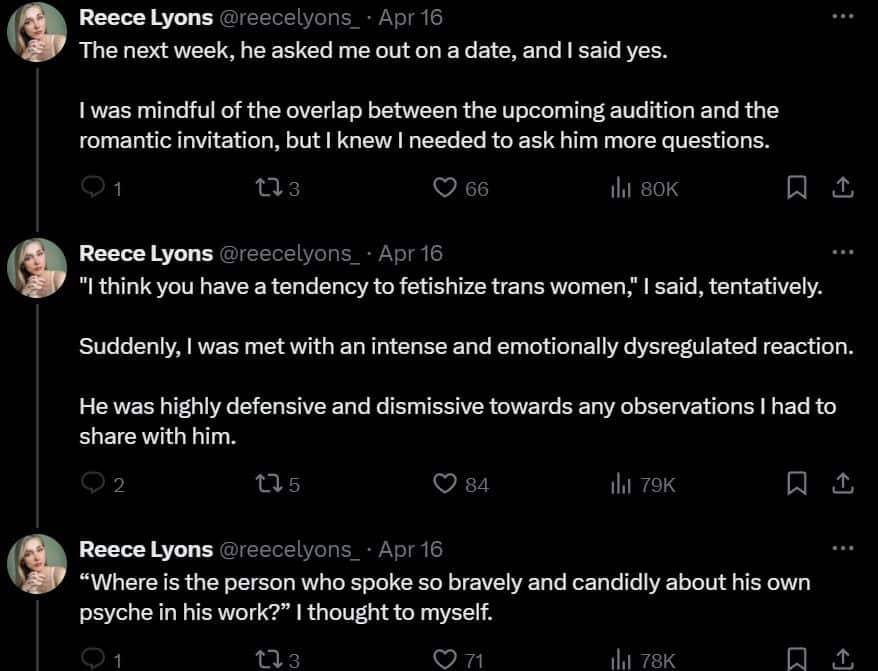The image size is (878, 671).
Task: Share the tweet with 79K views
Action: pyautogui.click(x=842, y=483)
